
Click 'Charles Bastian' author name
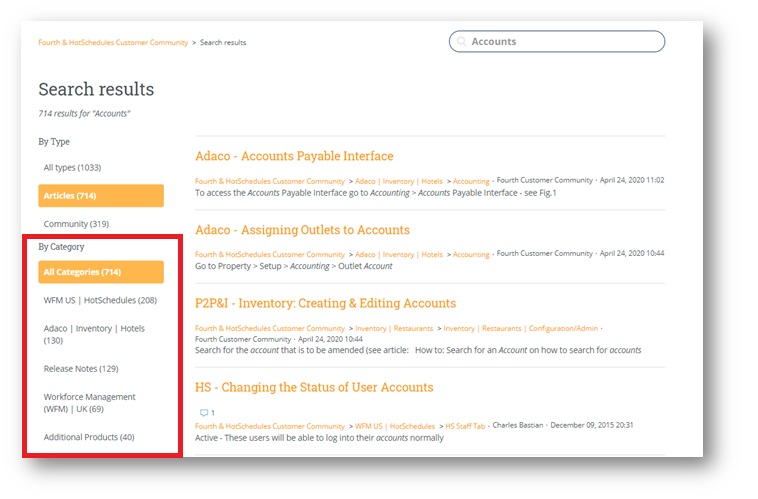tap(518, 425)
